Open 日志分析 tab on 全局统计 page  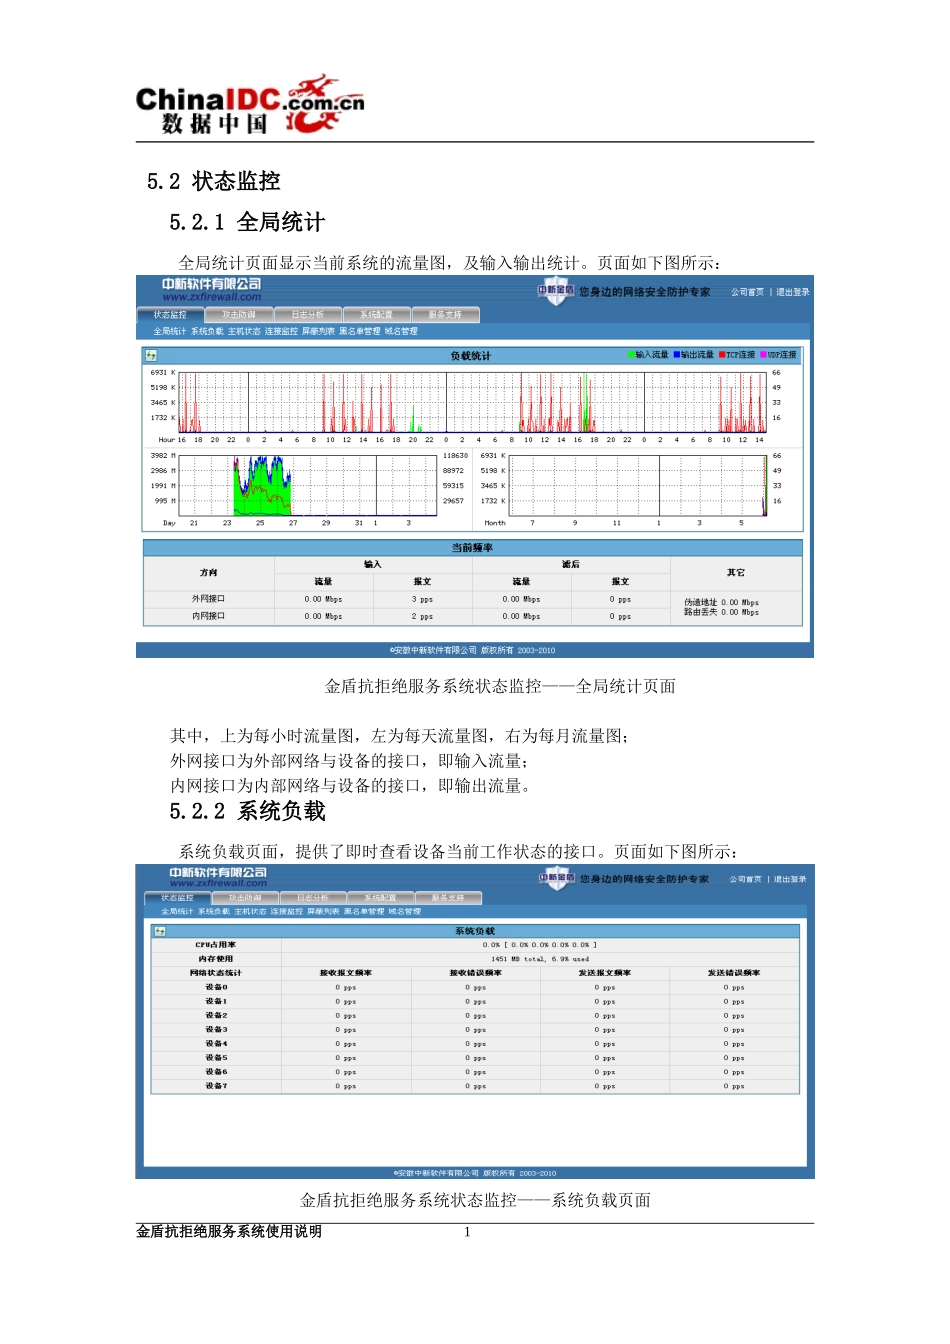[x=308, y=315]
